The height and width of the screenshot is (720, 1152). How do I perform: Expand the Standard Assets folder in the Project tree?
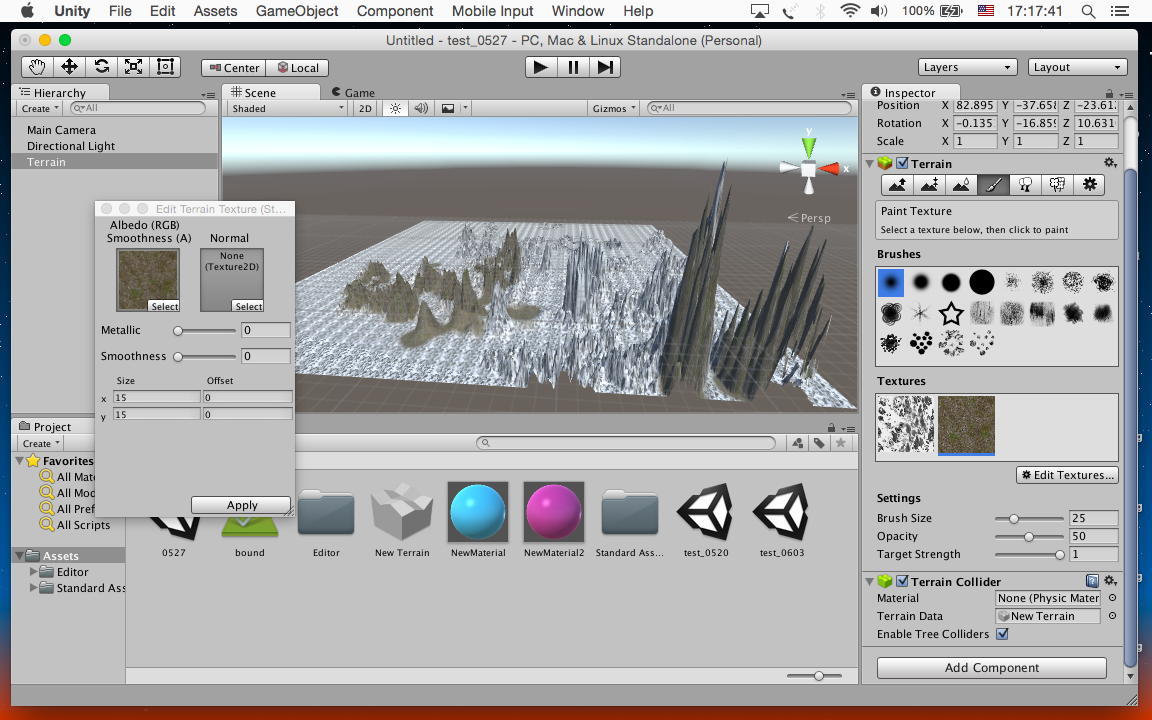(x=35, y=588)
